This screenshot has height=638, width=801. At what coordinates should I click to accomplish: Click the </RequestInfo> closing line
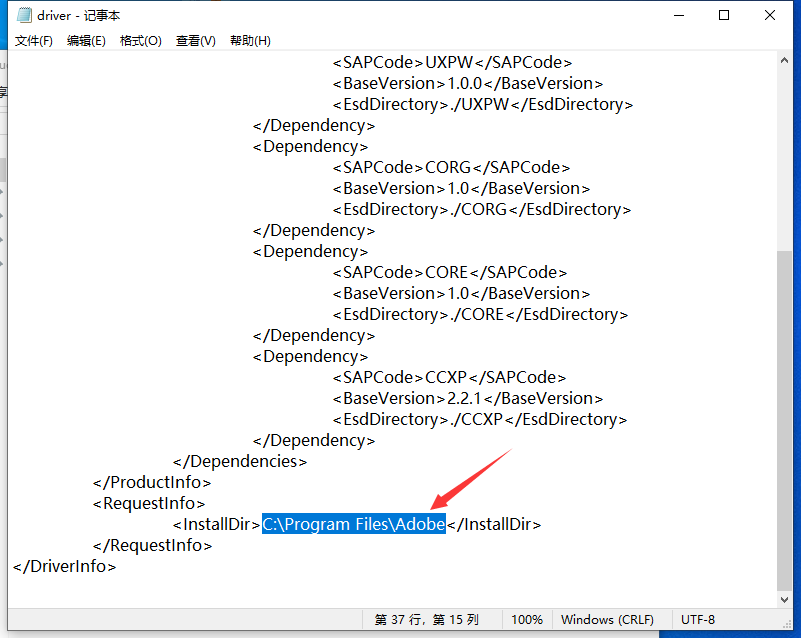tap(152, 545)
